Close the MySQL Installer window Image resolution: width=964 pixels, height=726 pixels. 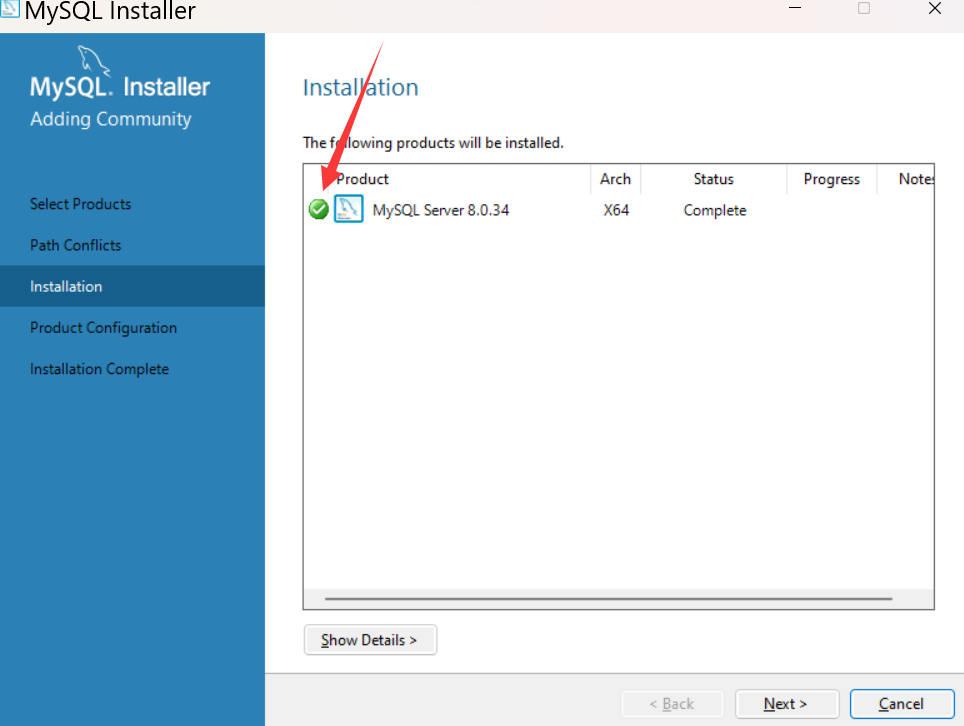point(935,8)
